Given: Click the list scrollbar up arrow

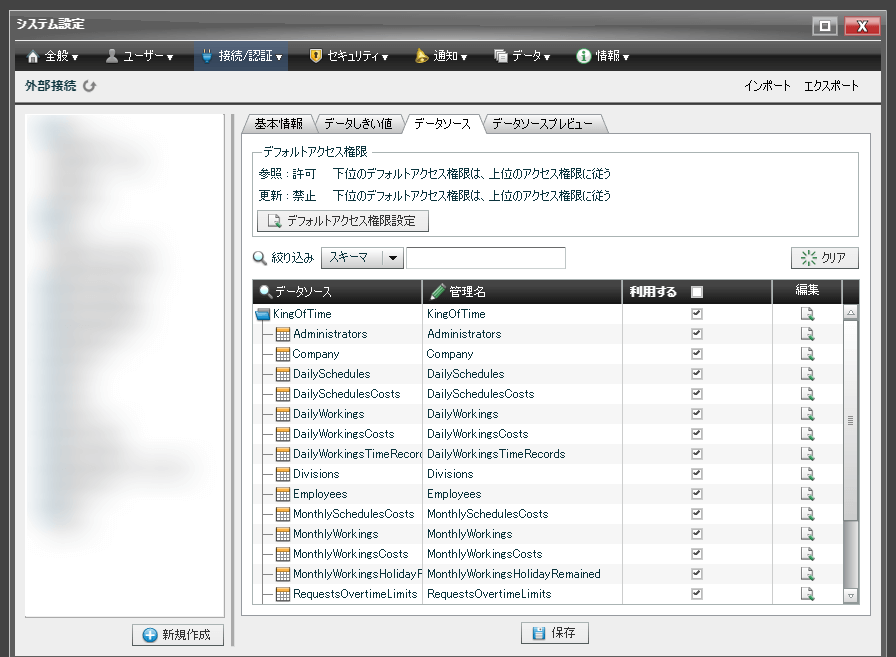Looking at the screenshot, I should click(x=850, y=313).
